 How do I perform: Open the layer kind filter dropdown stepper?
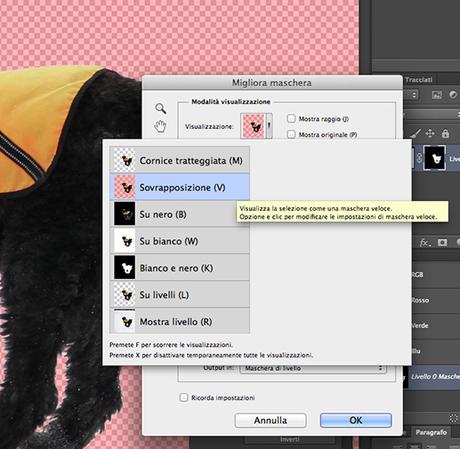(x=414, y=95)
